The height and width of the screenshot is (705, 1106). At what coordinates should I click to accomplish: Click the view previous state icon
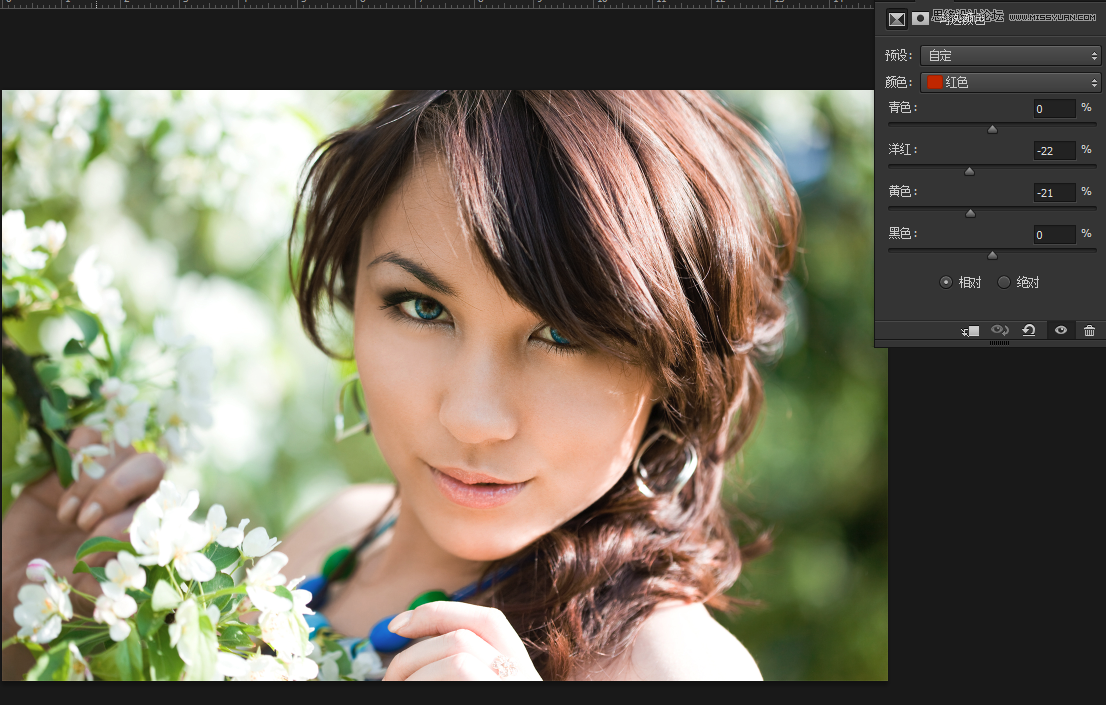(x=999, y=330)
